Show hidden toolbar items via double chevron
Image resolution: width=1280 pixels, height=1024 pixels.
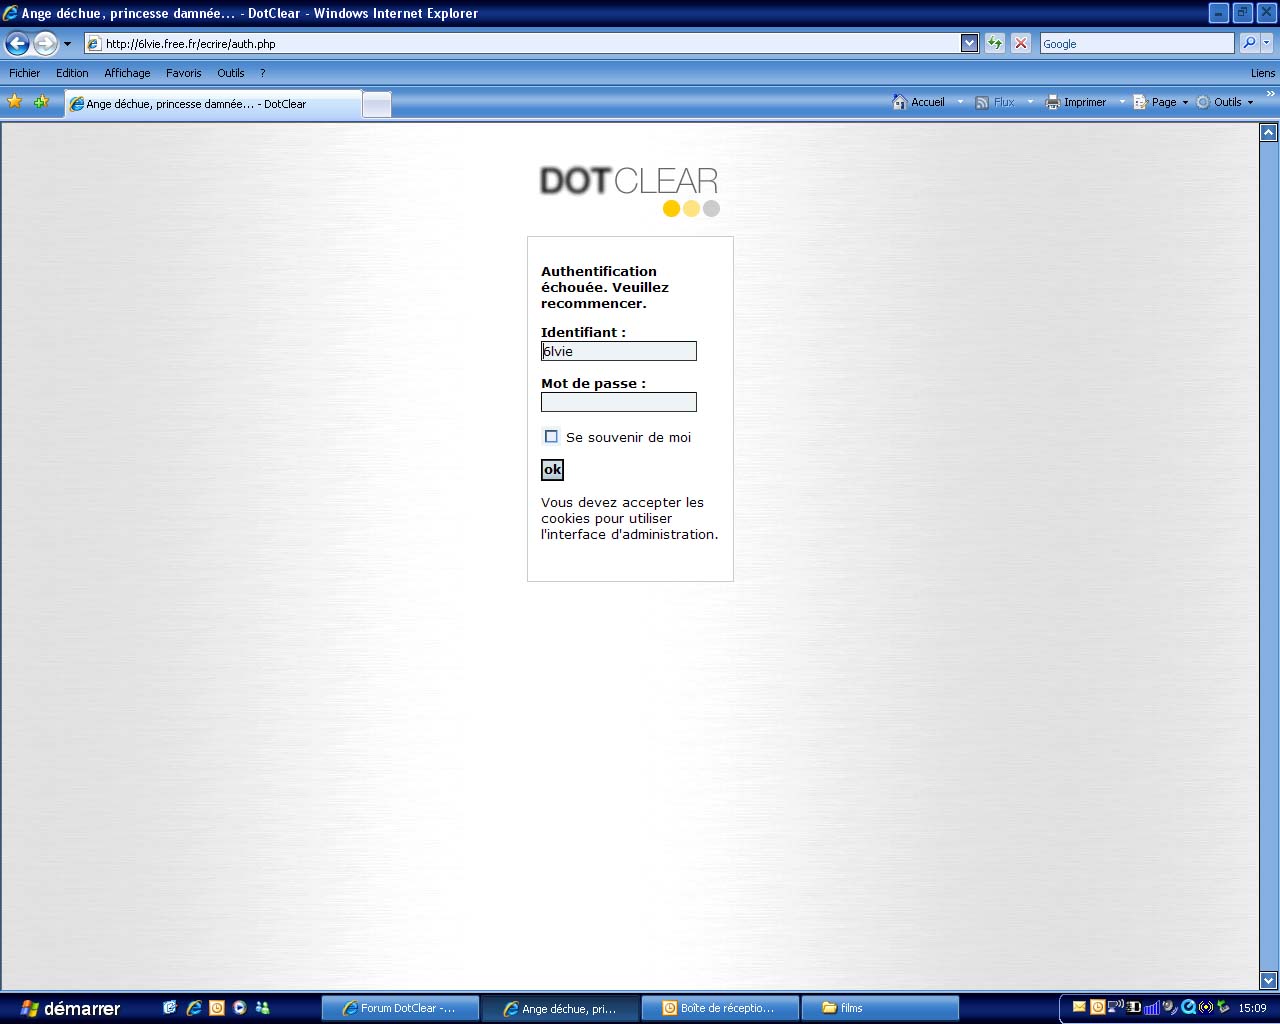pos(1271,94)
